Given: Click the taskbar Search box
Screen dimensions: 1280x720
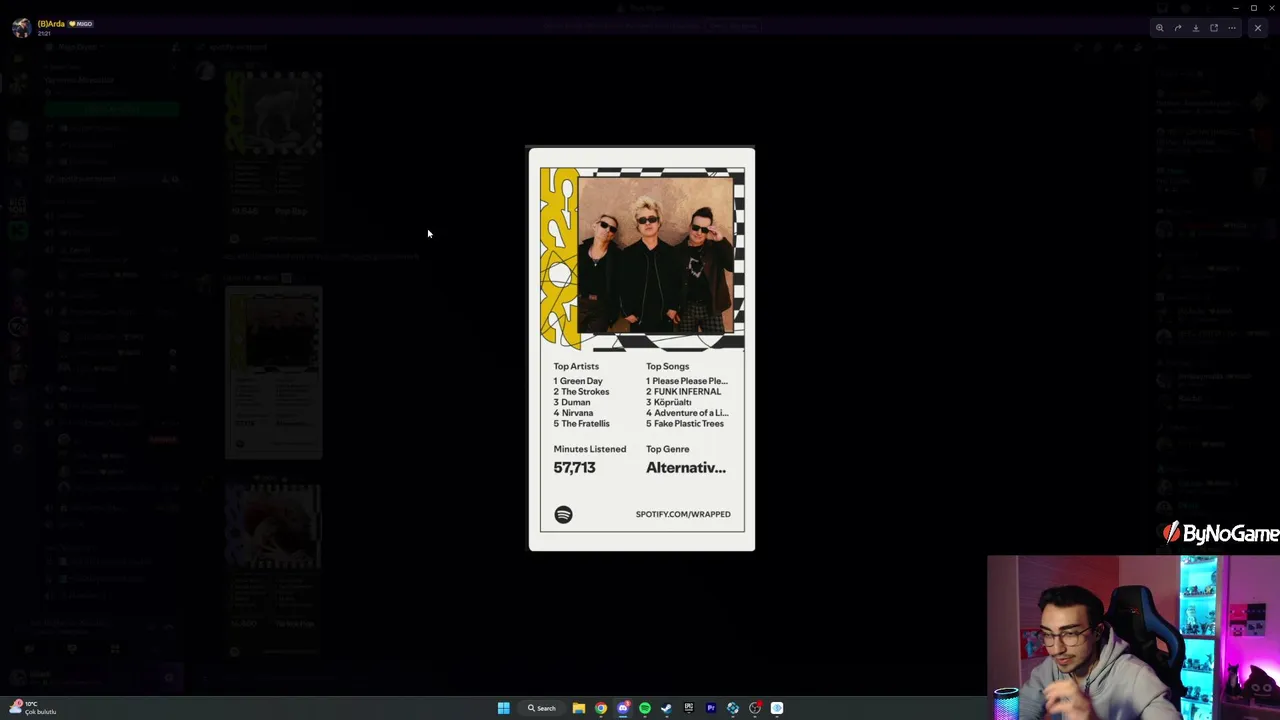Looking at the screenshot, I should pos(542,708).
